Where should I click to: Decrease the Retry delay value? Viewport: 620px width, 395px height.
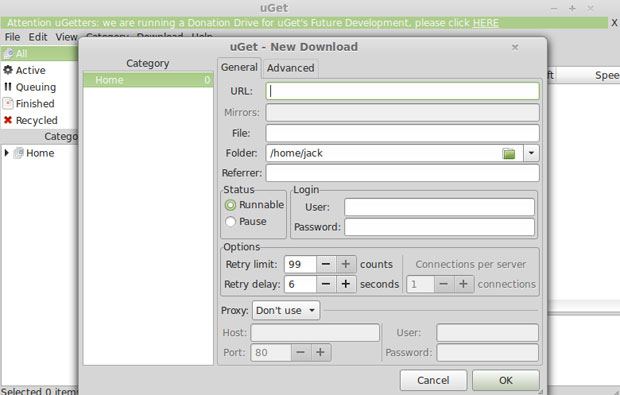pos(326,284)
